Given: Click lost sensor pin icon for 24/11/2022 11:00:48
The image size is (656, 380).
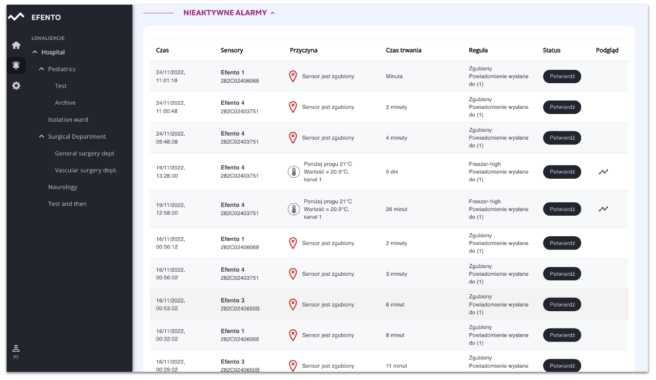Looking at the screenshot, I should [x=293, y=107].
